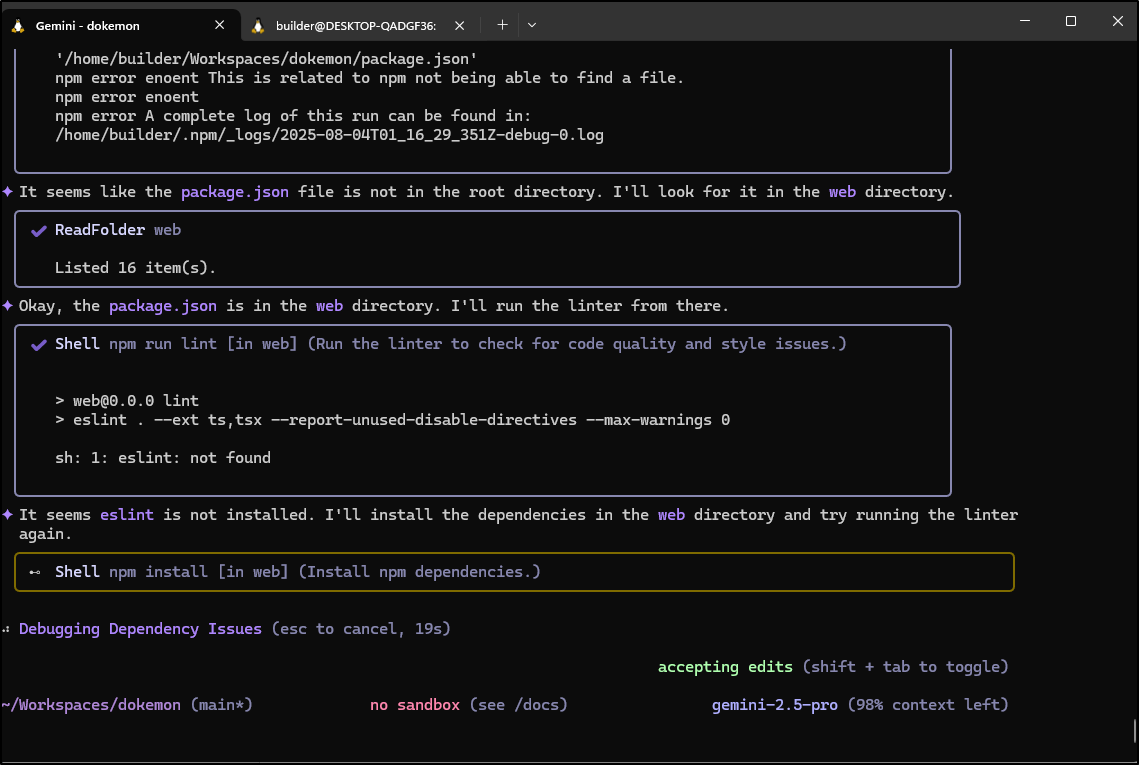Viewport: 1139px width, 765px height.
Task: Click the 'npm error enoent This is related' line
Action: coord(370,78)
